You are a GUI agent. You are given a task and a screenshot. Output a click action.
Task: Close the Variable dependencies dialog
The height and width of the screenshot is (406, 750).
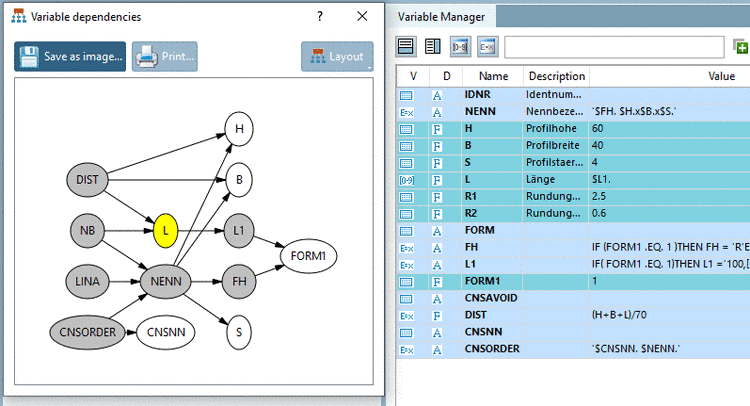click(x=362, y=16)
